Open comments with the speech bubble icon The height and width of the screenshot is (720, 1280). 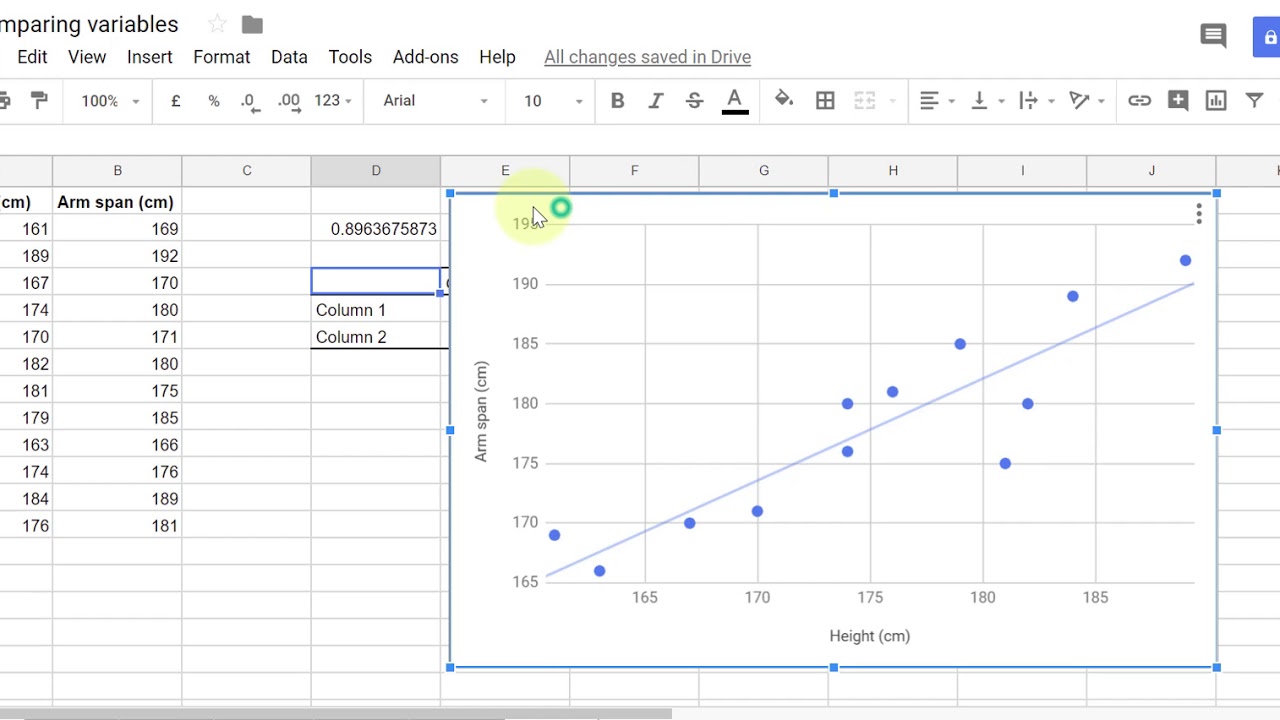click(1213, 37)
